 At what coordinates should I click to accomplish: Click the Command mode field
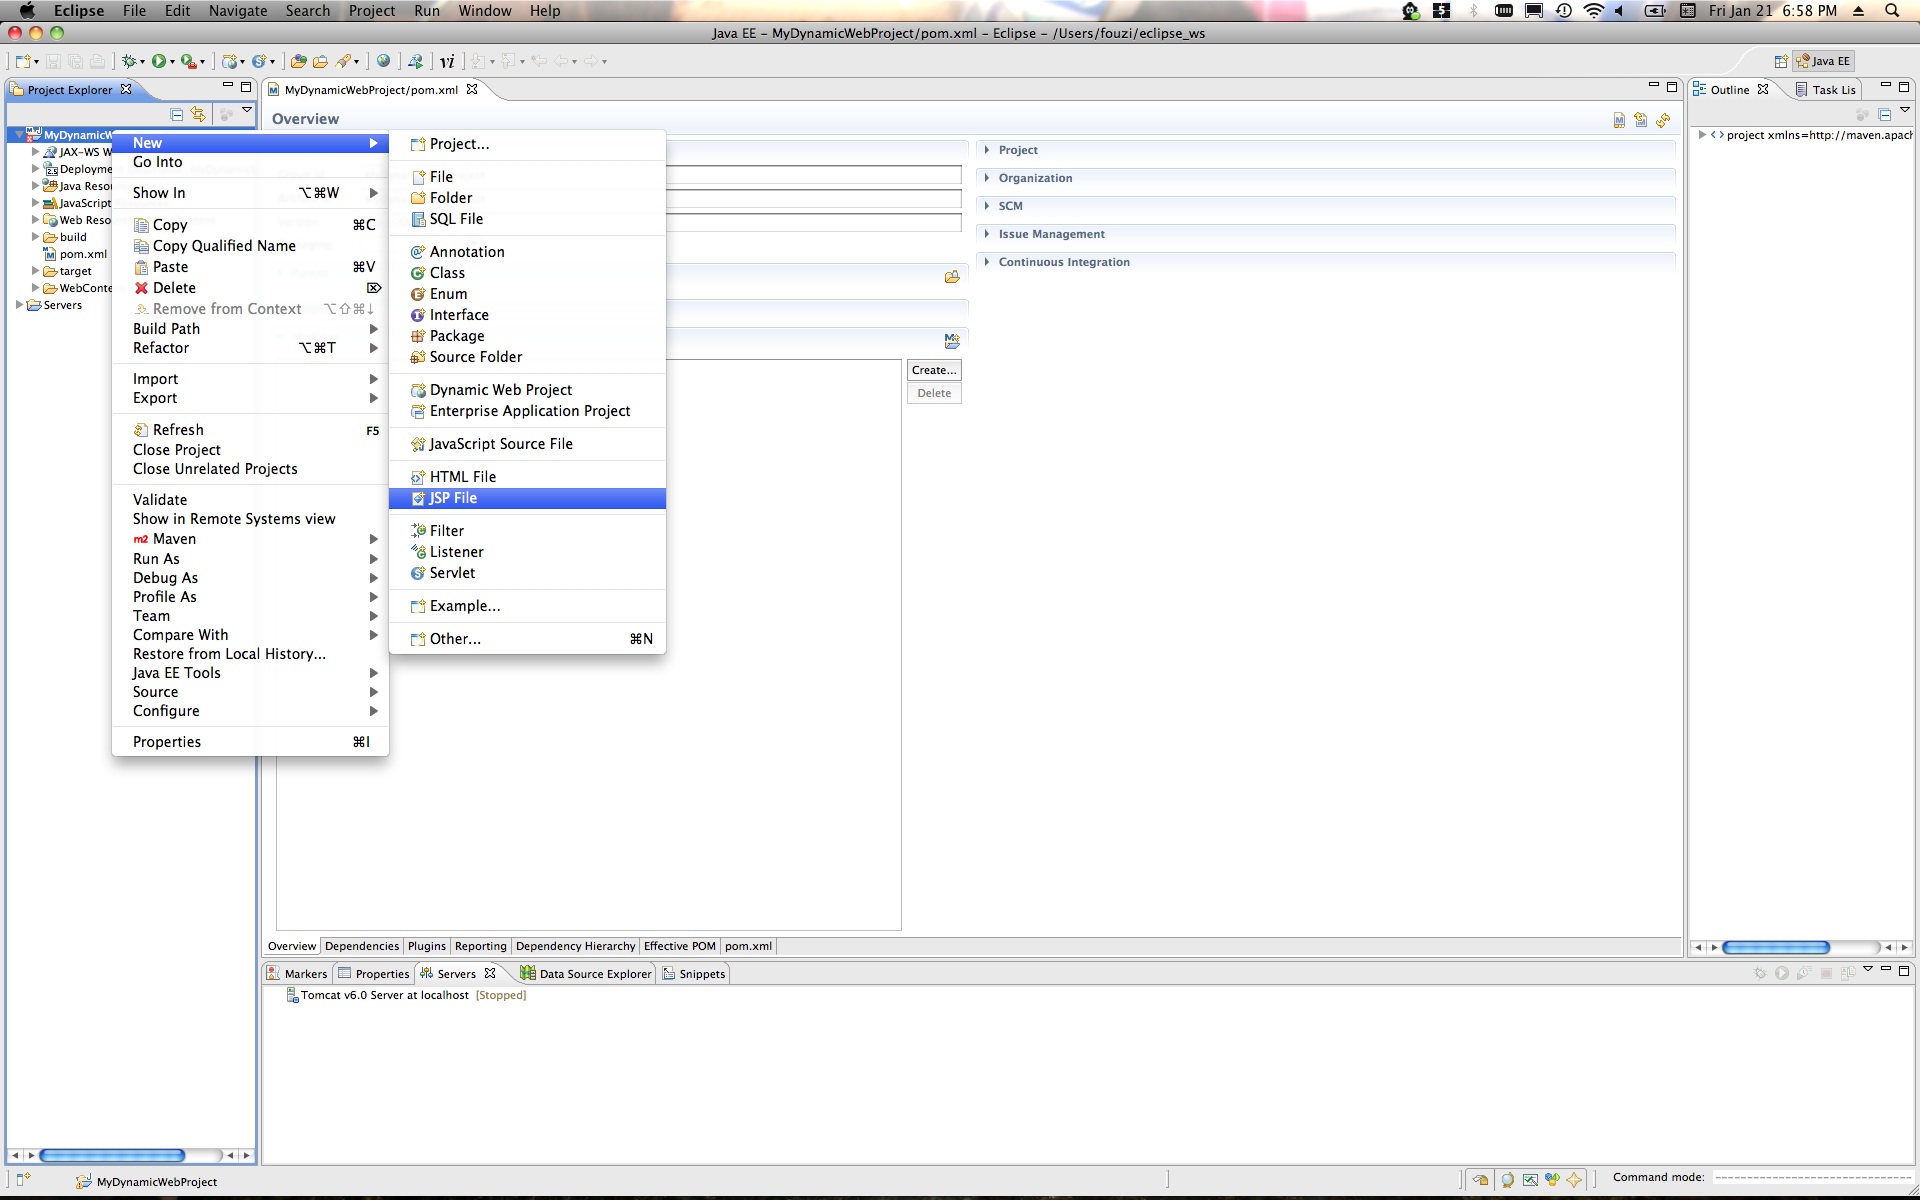click(x=1813, y=1178)
